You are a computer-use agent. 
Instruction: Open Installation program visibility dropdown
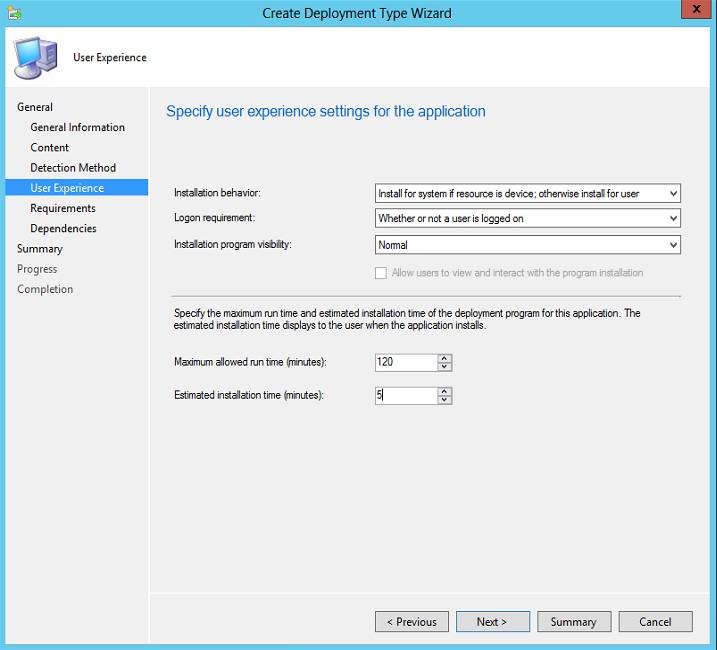527,245
